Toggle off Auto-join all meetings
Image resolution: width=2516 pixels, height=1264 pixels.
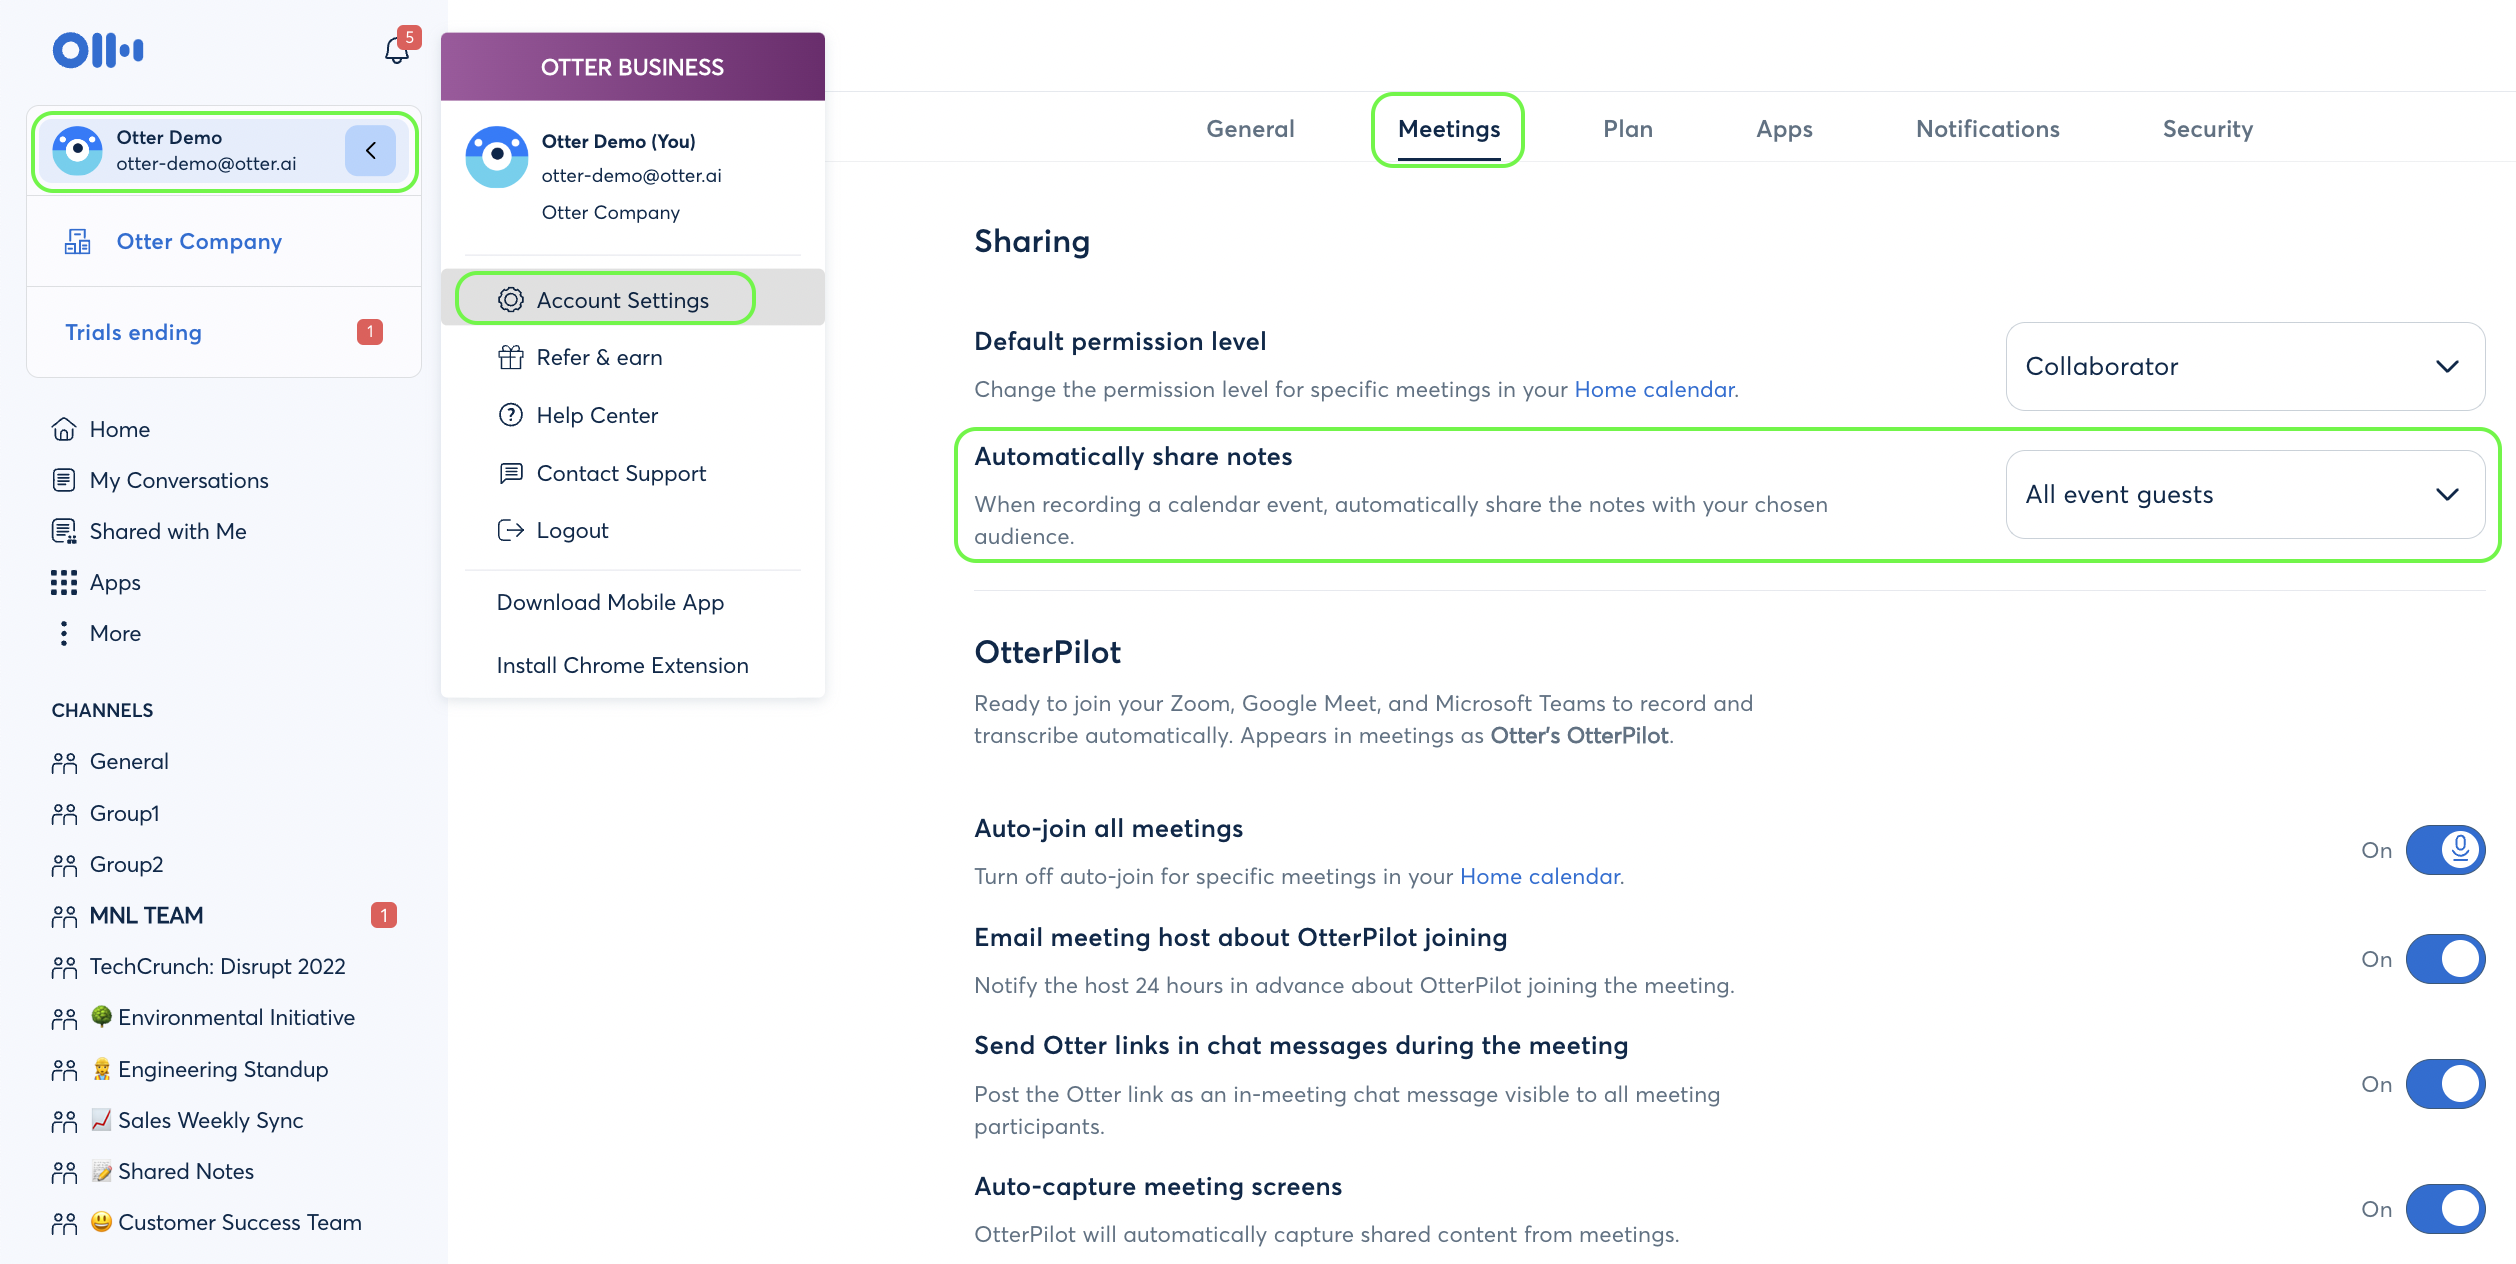(2446, 849)
